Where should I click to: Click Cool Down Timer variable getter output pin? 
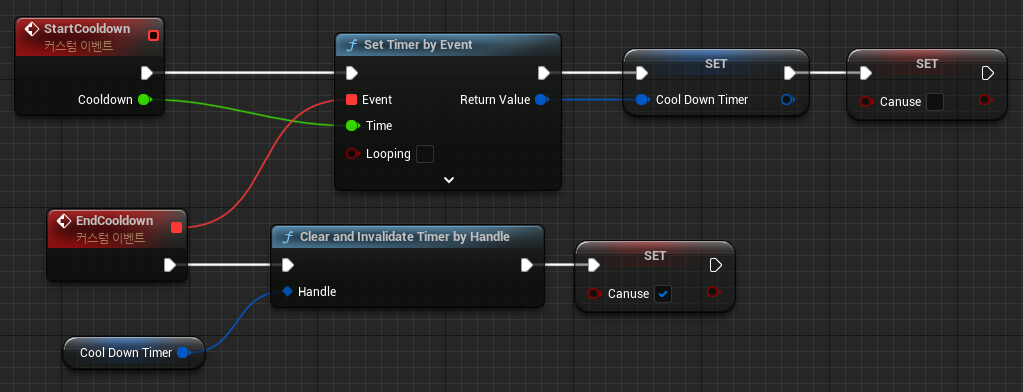[184, 353]
